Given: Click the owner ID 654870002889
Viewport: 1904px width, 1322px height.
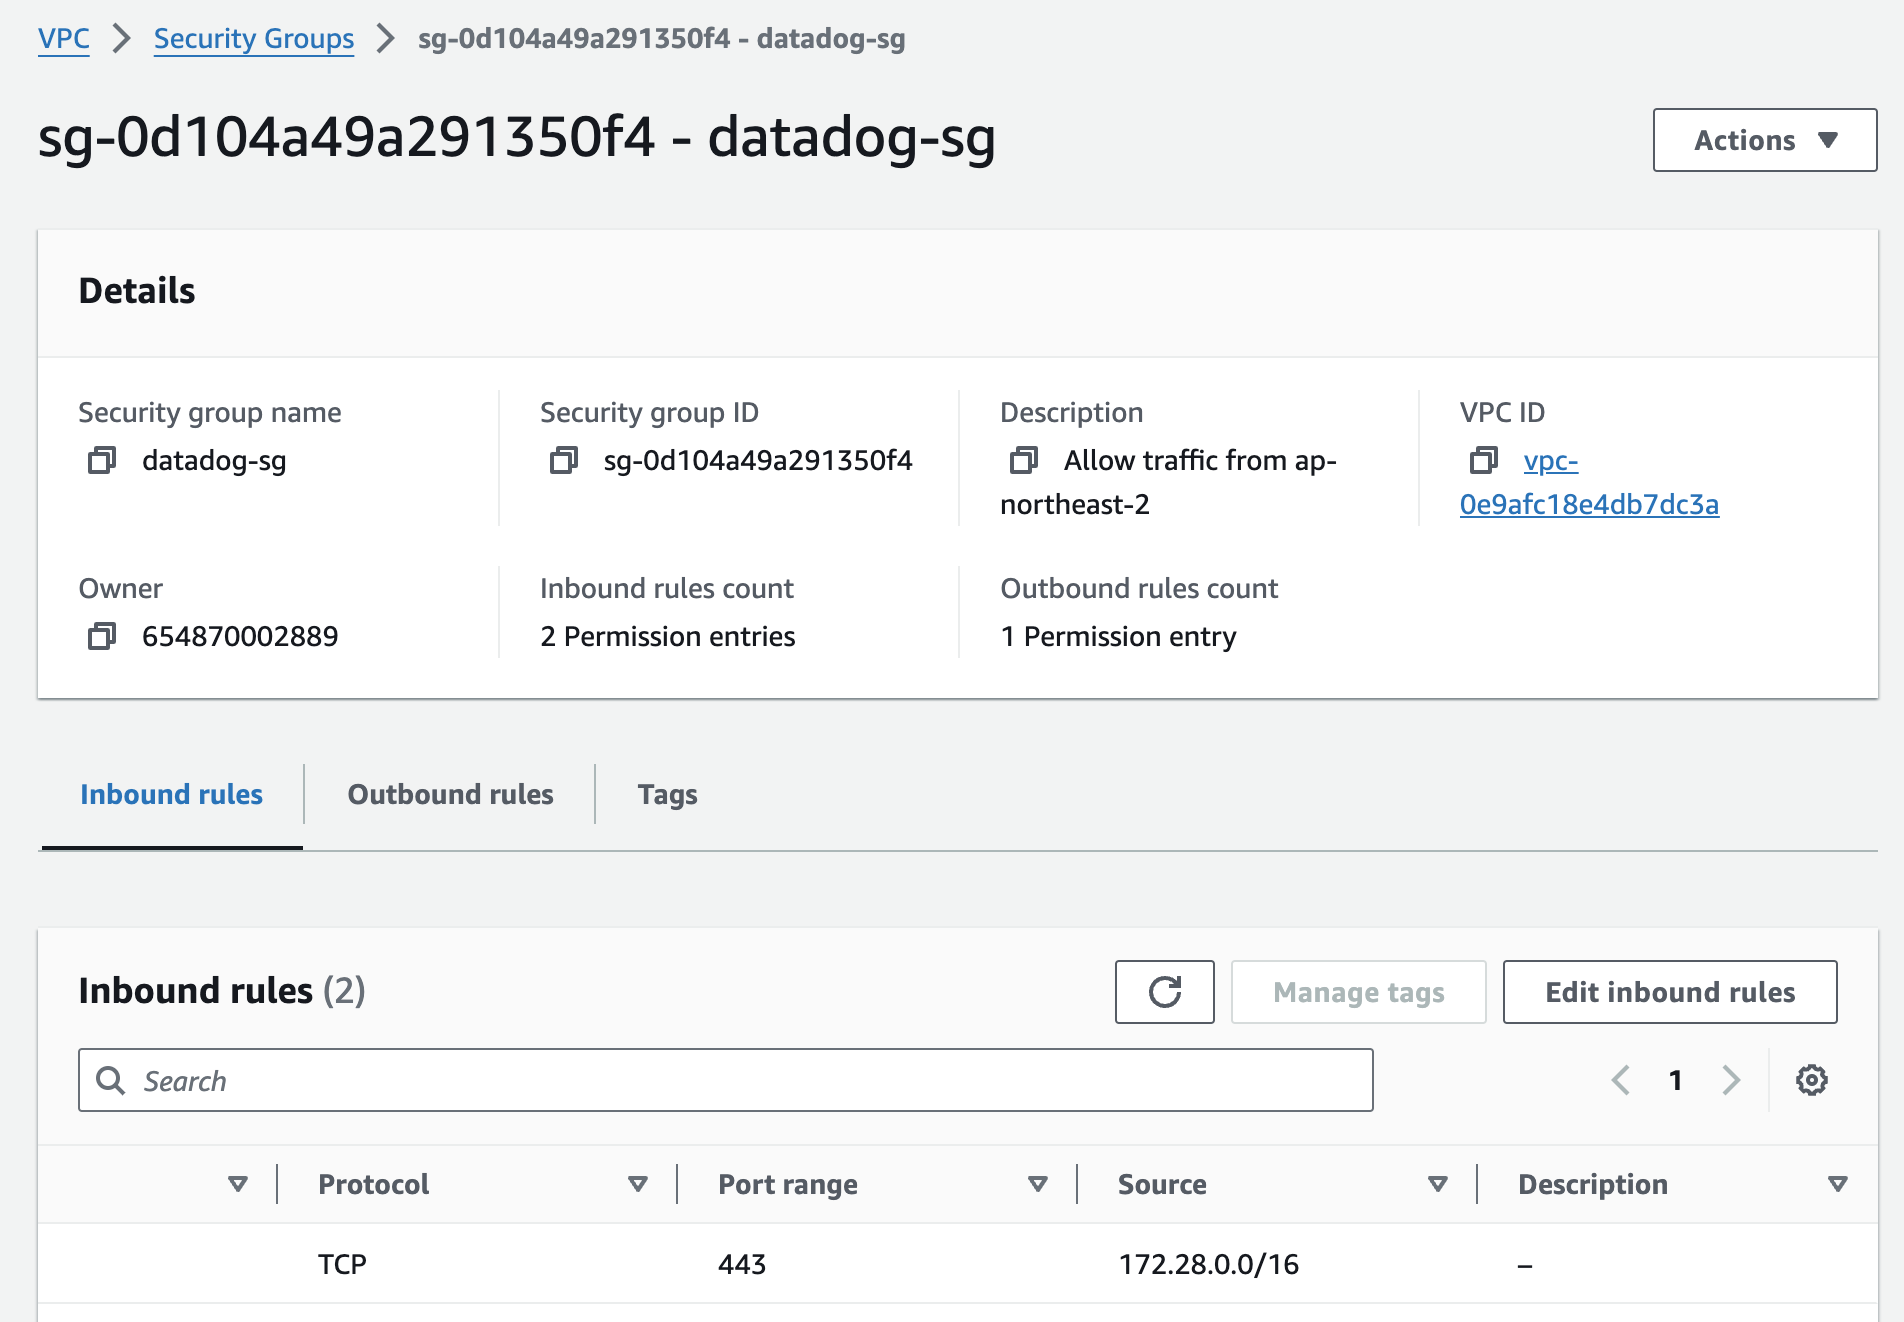Looking at the screenshot, I should 240,636.
